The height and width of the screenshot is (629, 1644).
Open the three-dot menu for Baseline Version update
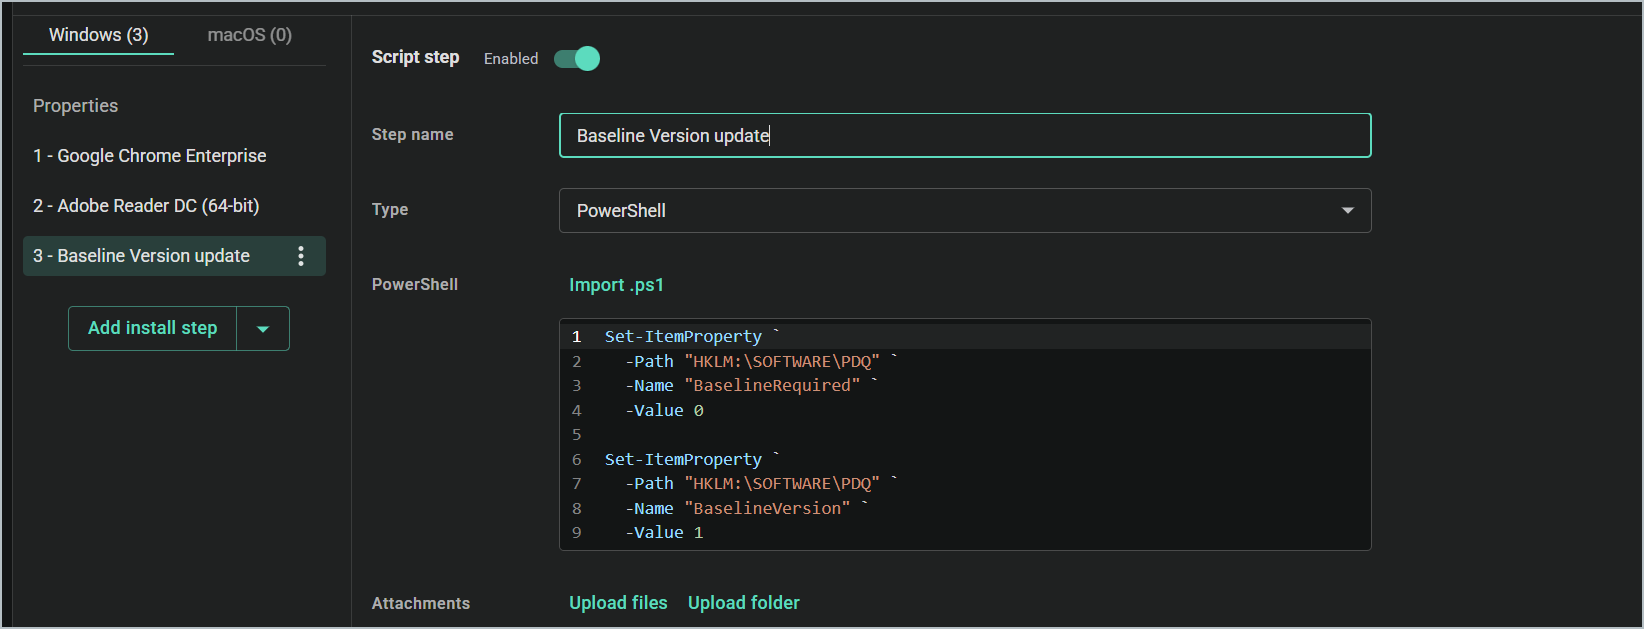[300, 256]
